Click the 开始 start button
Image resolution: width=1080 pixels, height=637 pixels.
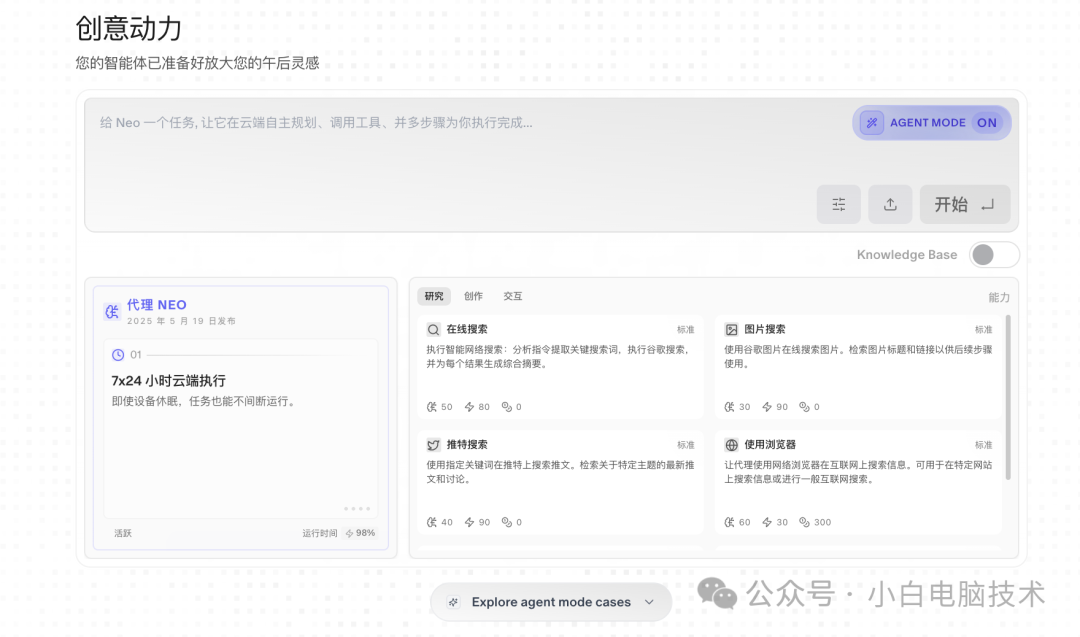click(x=964, y=204)
